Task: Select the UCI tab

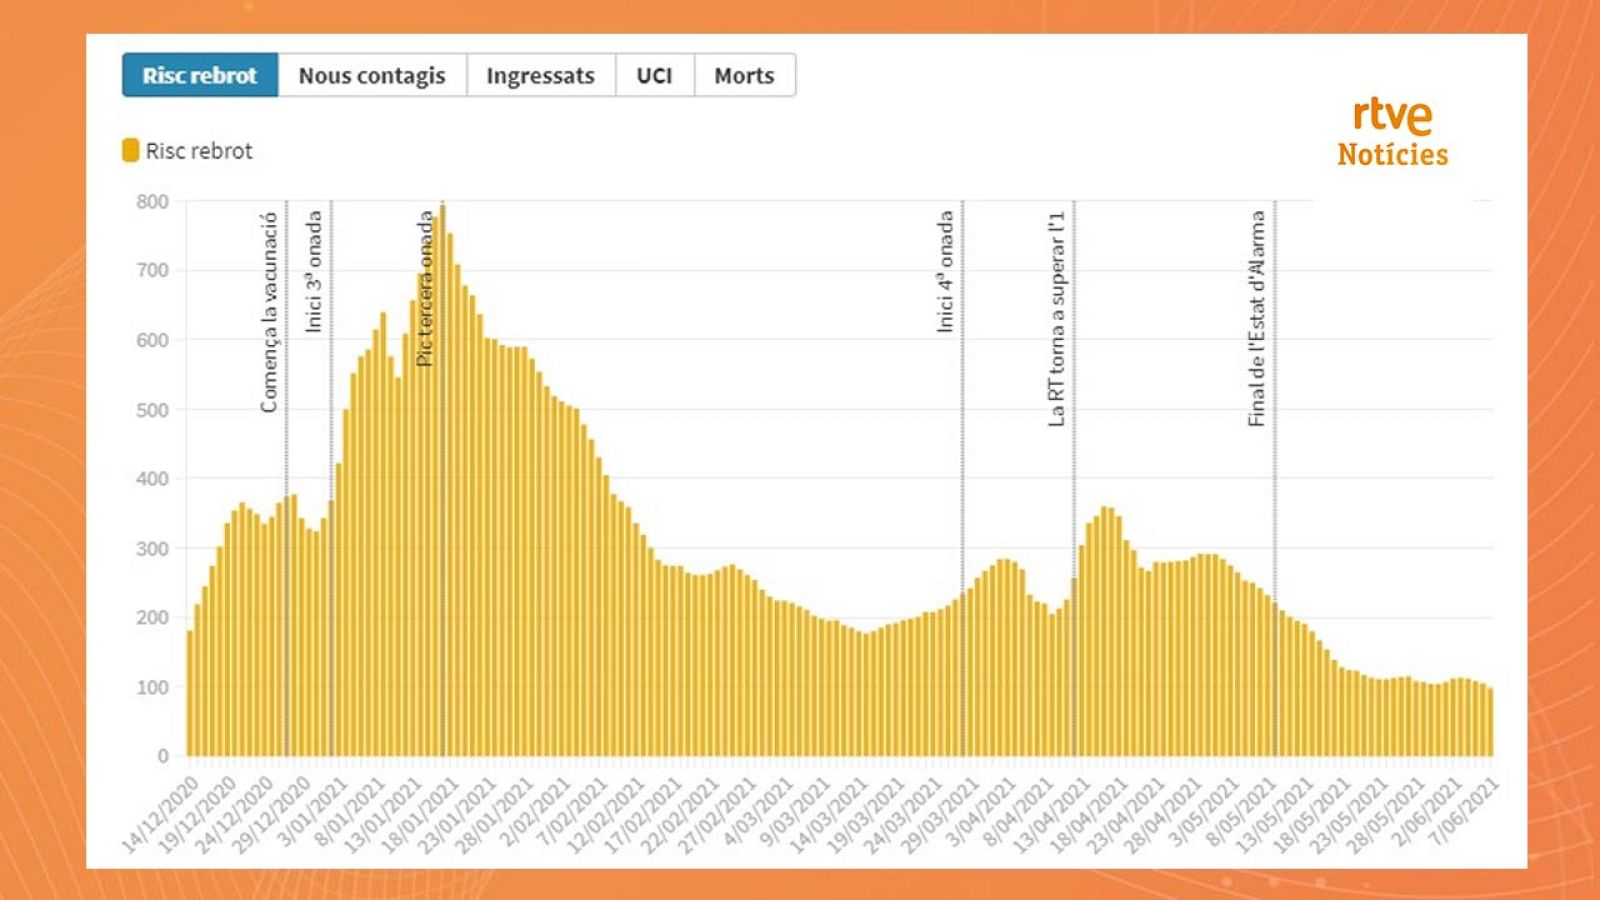Action: click(x=652, y=75)
